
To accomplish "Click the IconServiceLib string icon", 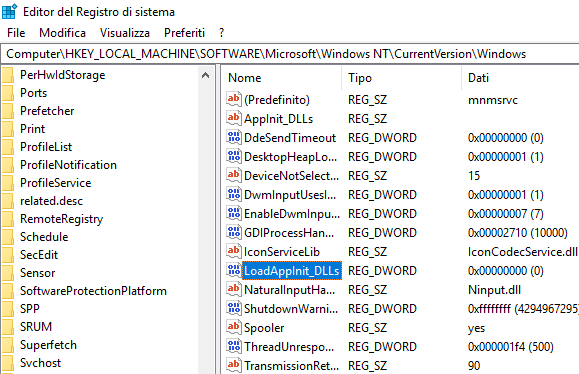I will [234, 251].
